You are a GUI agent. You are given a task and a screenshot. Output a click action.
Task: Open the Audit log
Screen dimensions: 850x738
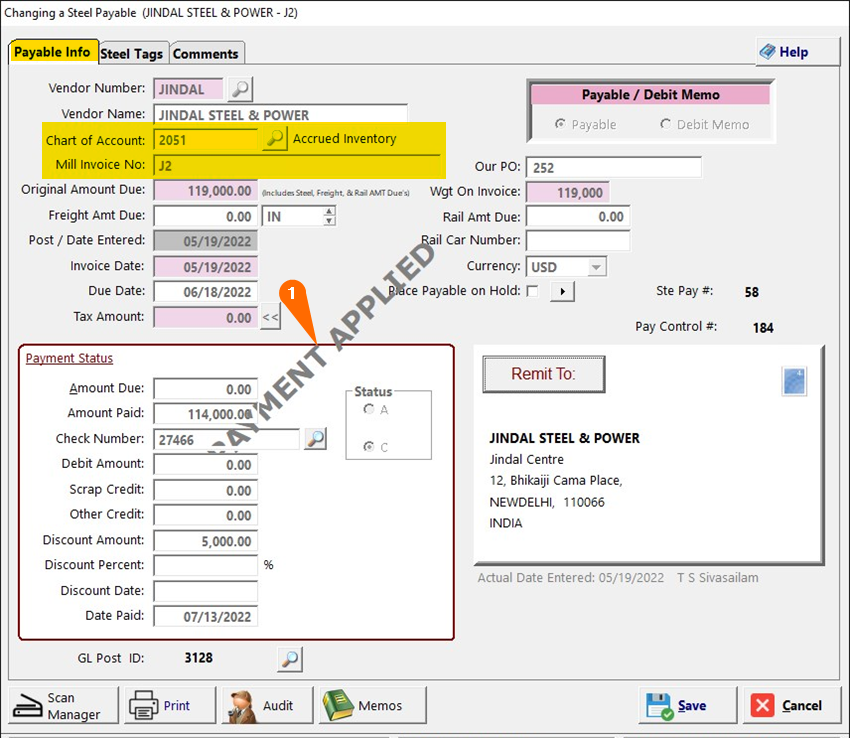tap(267, 705)
